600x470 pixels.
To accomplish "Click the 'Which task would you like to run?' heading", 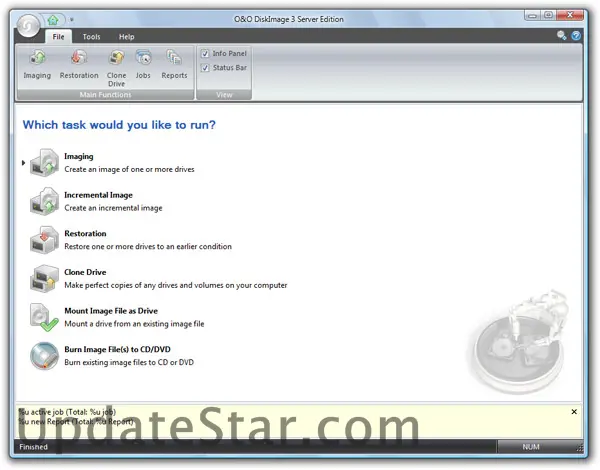I will click(x=119, y=125).
